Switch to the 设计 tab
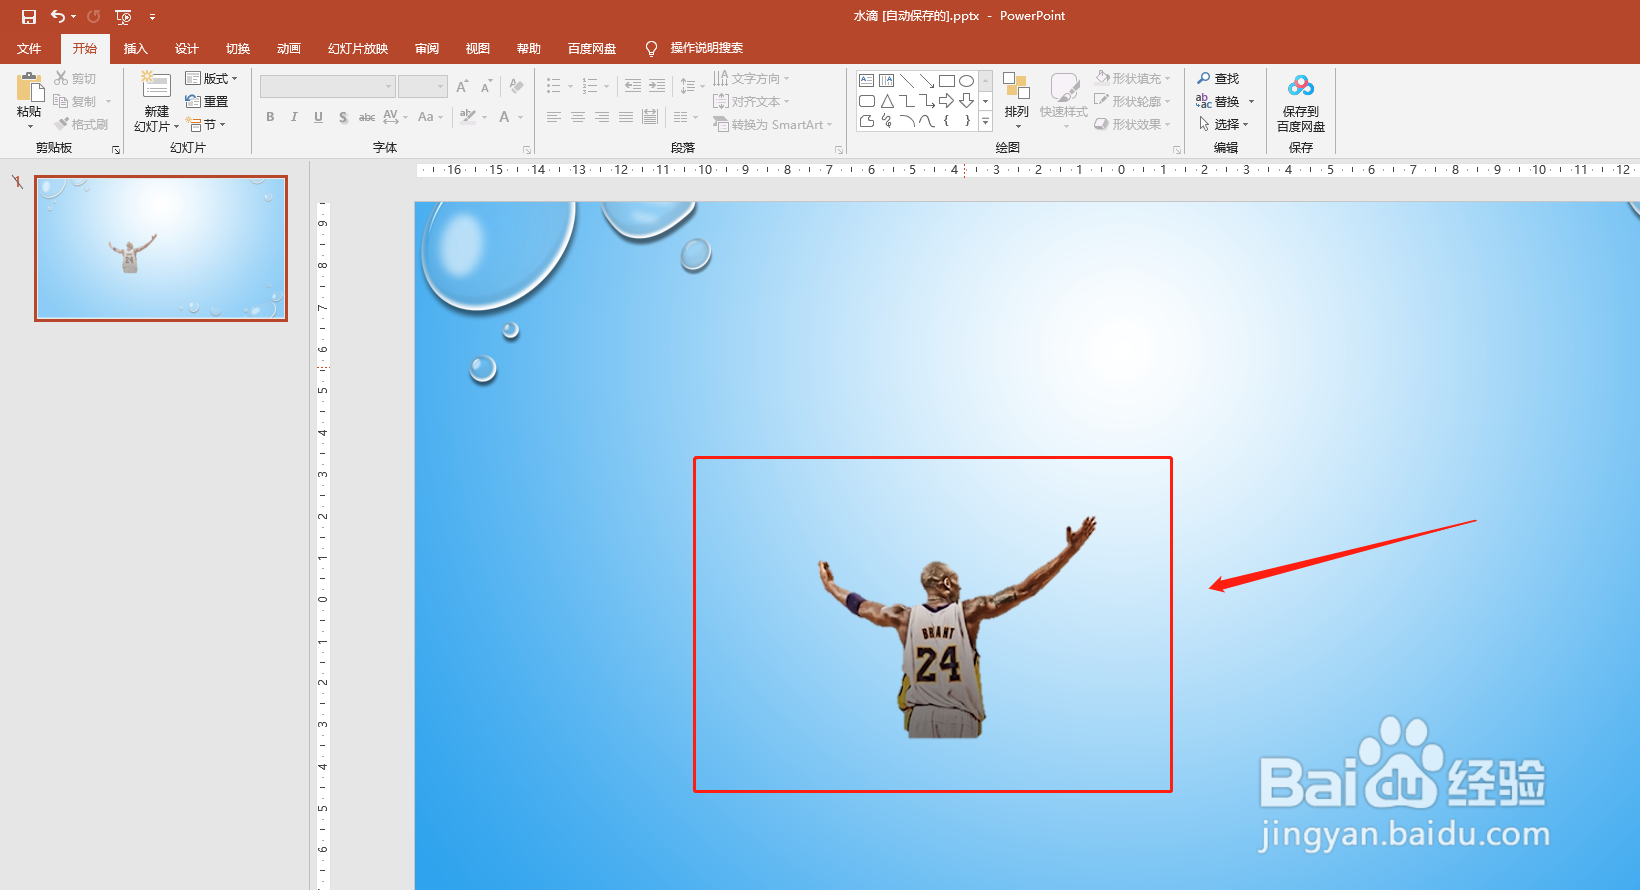The image size is (1640, 890). click(186, 48)
